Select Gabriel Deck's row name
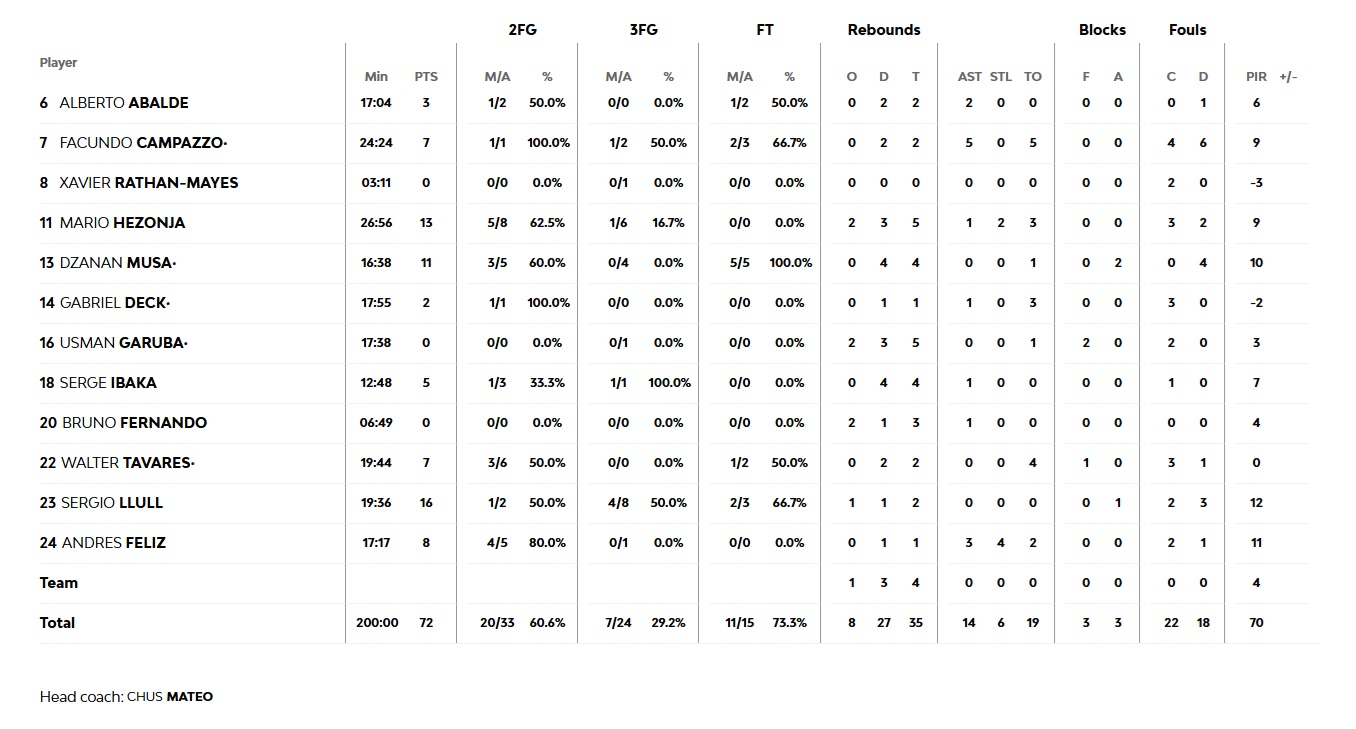This screenshot has width=1356, height=729. pos(114,303)
